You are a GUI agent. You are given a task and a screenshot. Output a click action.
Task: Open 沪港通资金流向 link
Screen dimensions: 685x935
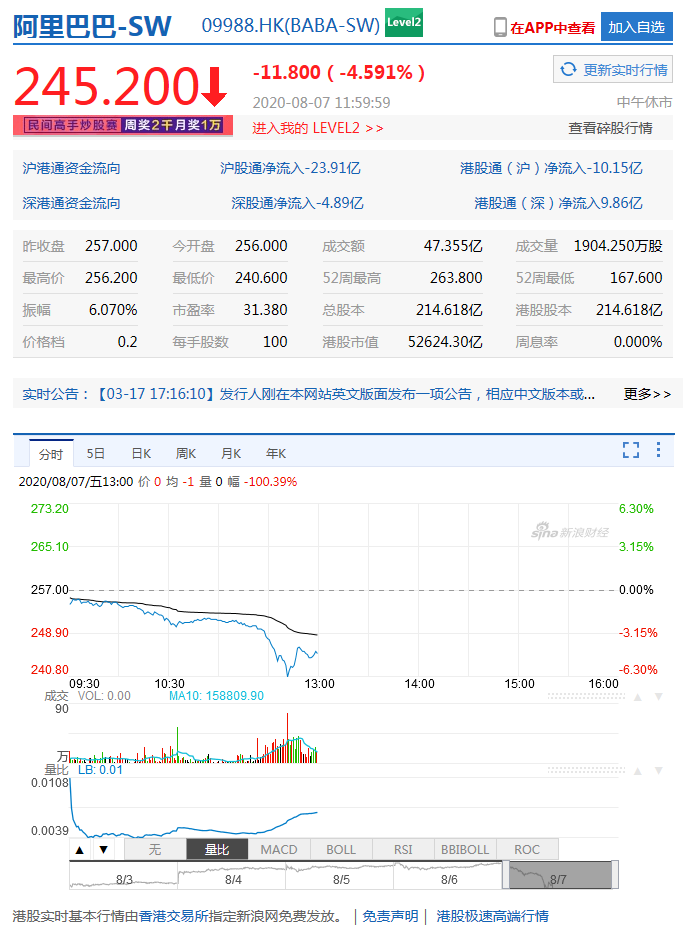click(72, 168)
